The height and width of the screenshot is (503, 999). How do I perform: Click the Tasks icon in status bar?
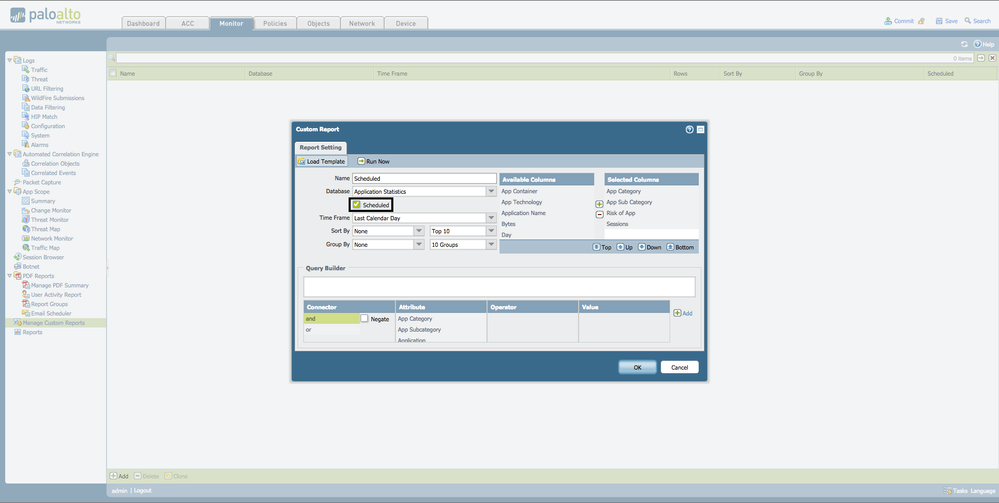[948, 491]
